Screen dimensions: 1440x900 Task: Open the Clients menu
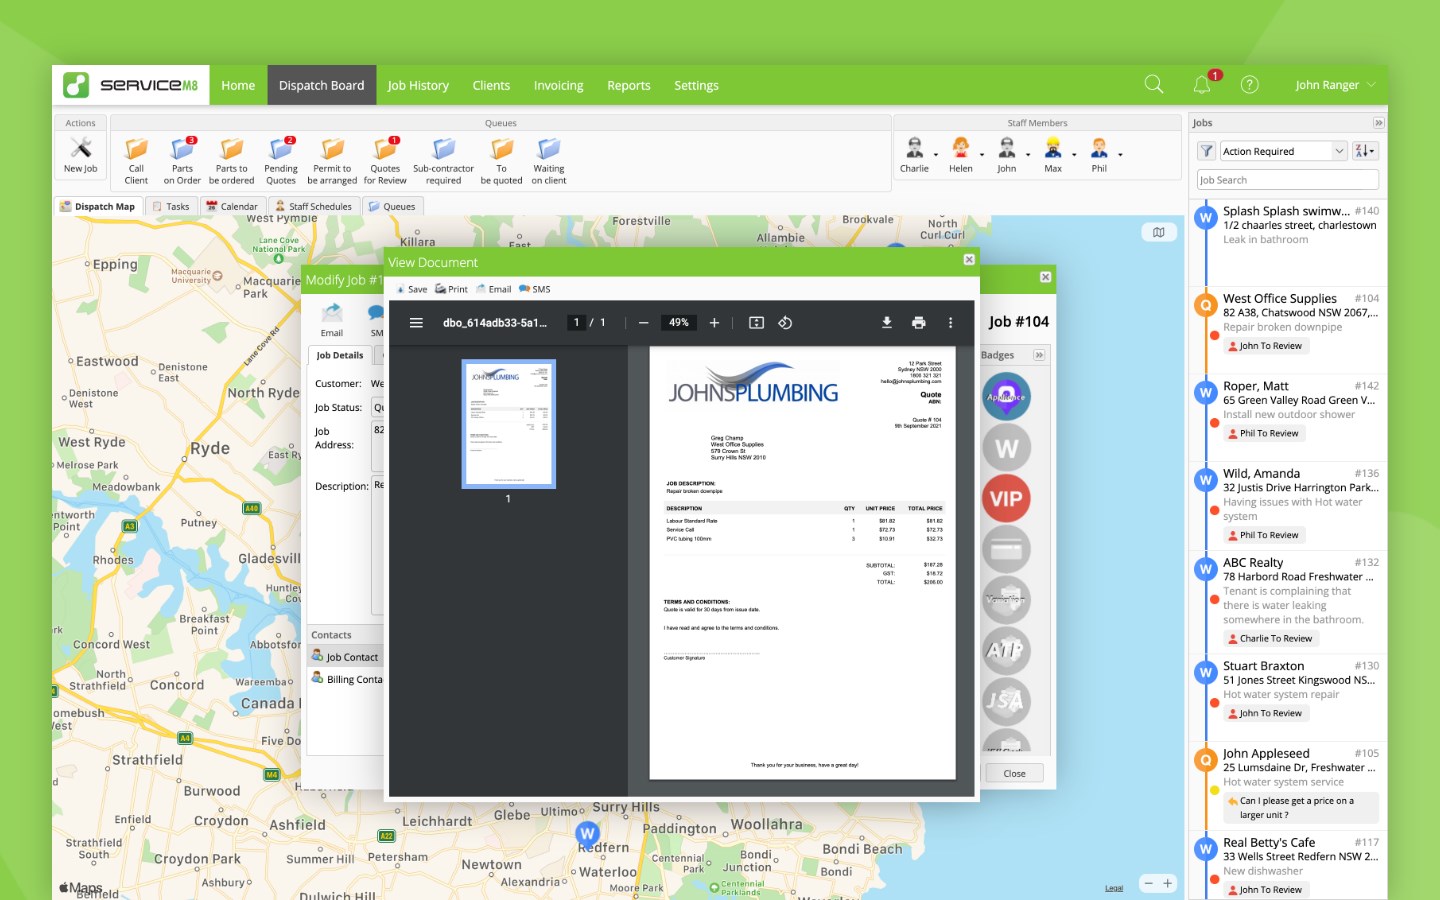point(491,85)
